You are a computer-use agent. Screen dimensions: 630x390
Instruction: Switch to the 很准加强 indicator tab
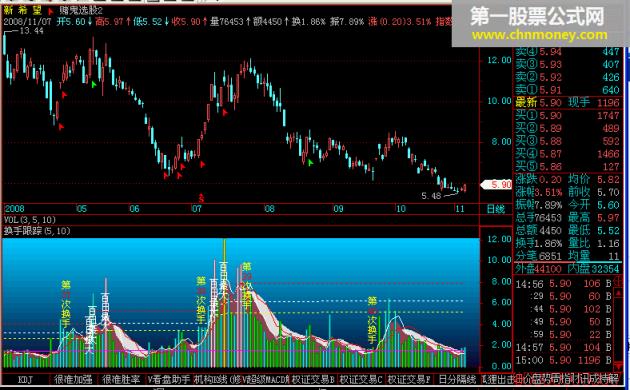(x=73, y=379)
